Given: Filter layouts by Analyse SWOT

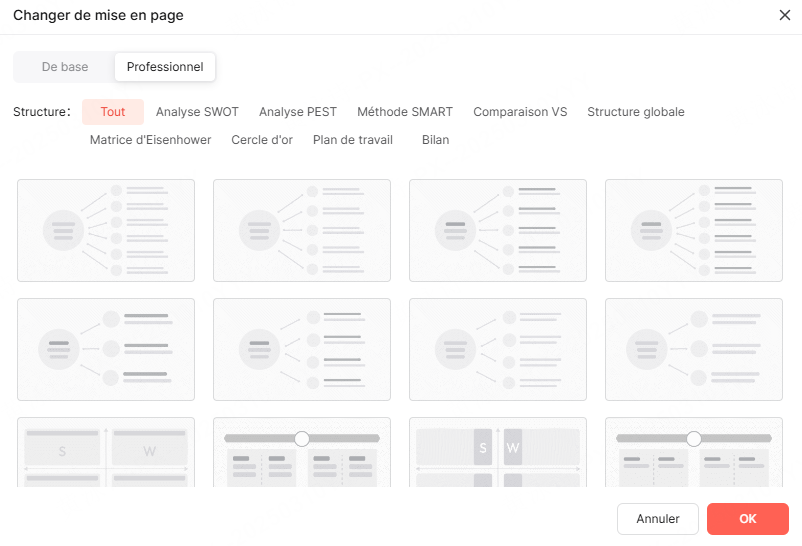Looking at the screenshot, I should click(197, 112).
